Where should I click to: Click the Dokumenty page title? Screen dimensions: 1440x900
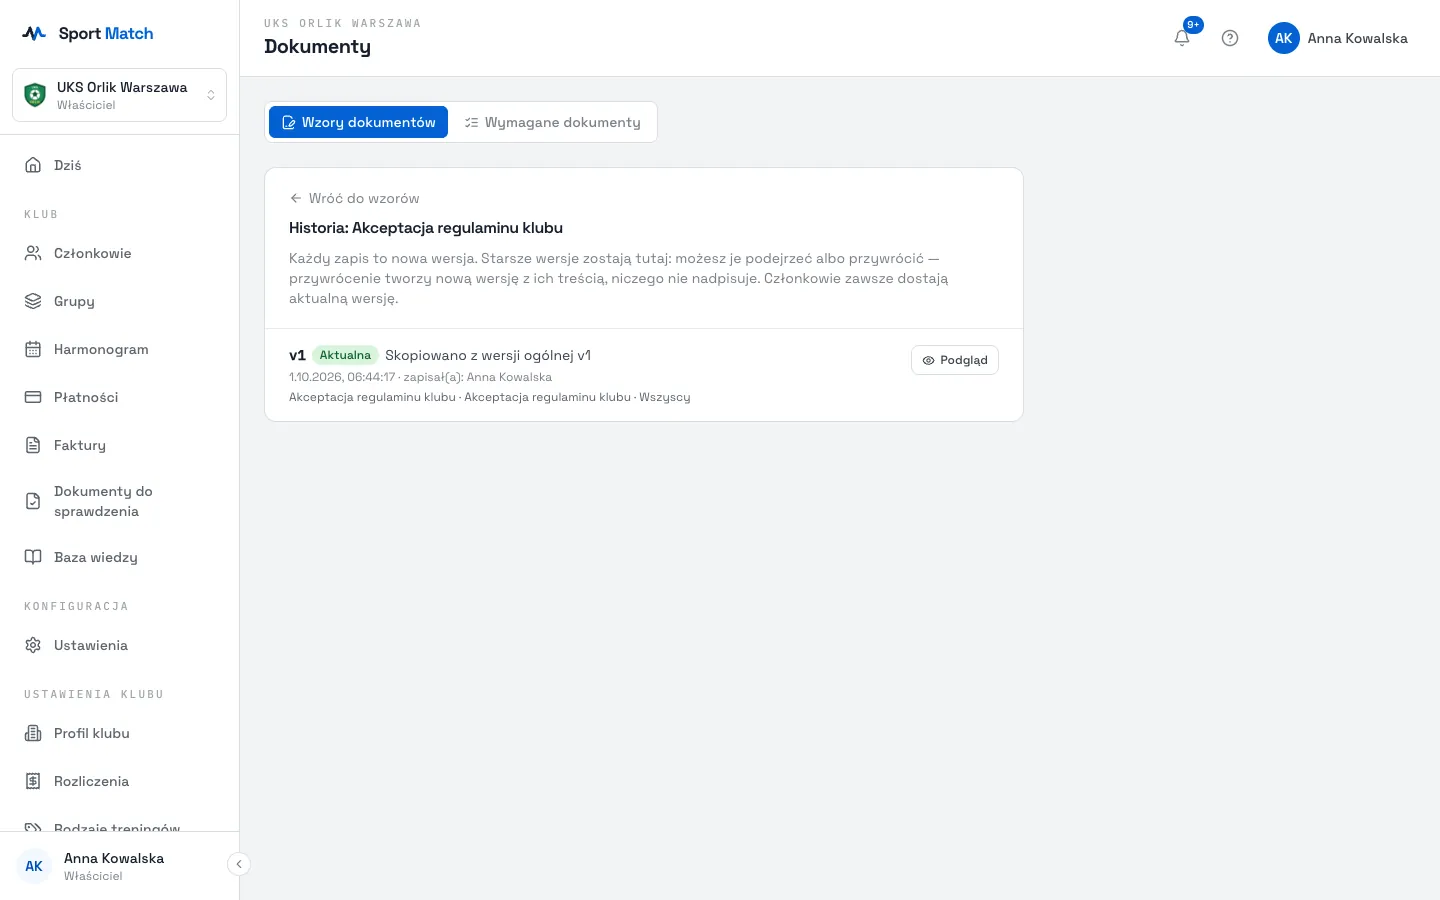tap(317, 47)
